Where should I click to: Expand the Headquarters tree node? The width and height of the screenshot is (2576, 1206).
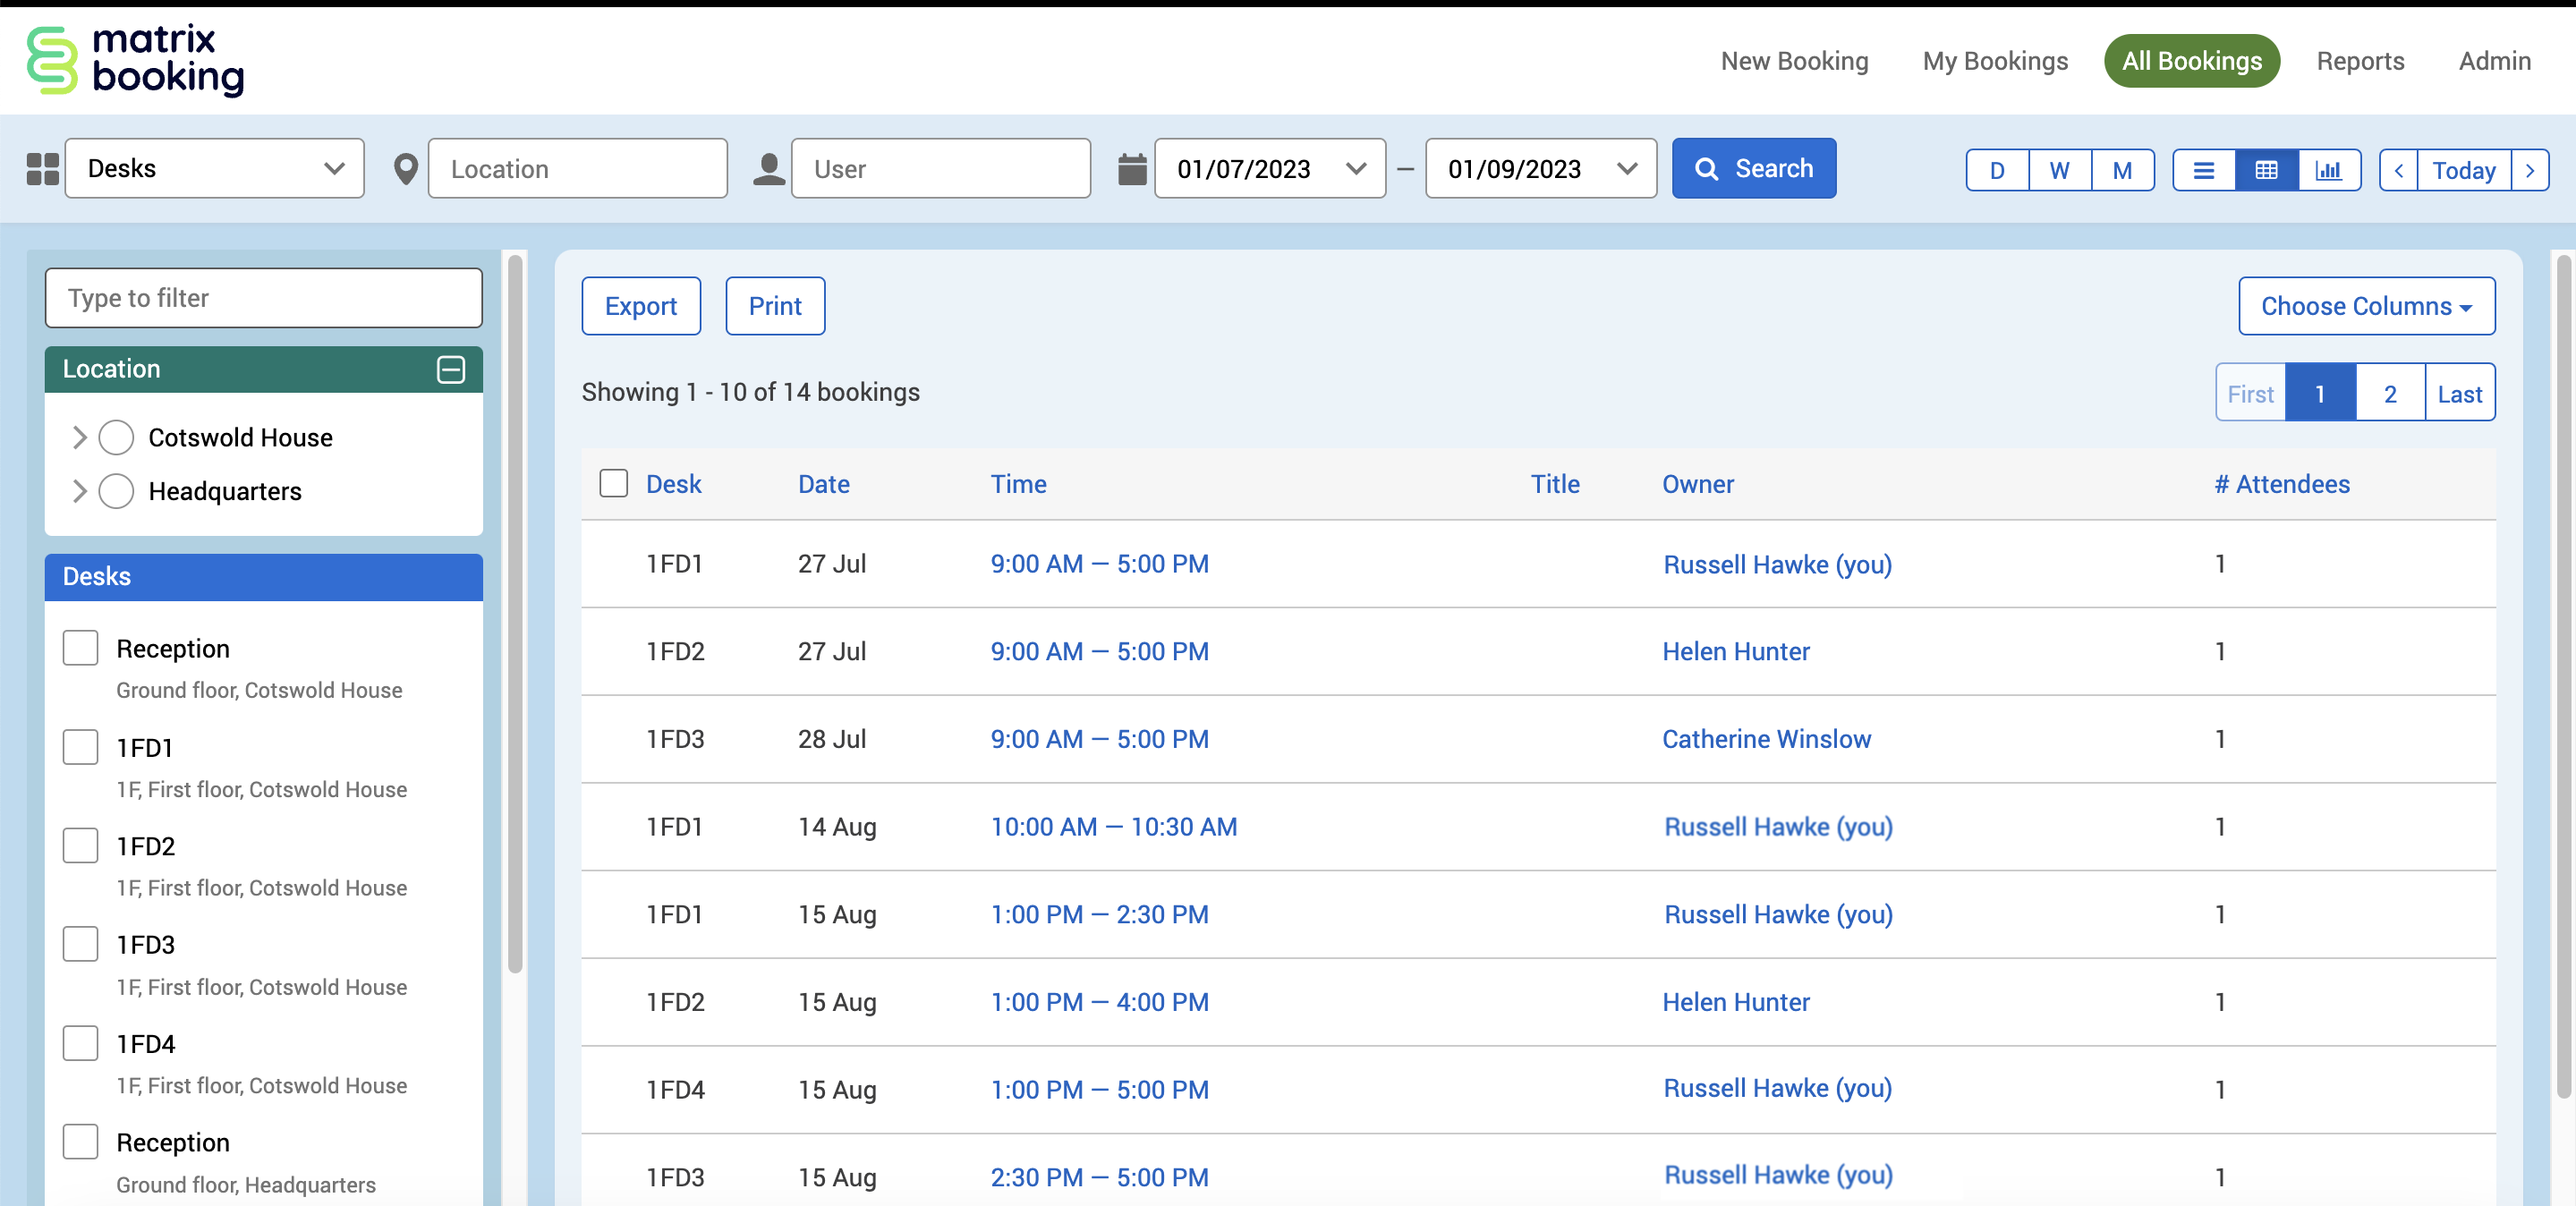80,491
